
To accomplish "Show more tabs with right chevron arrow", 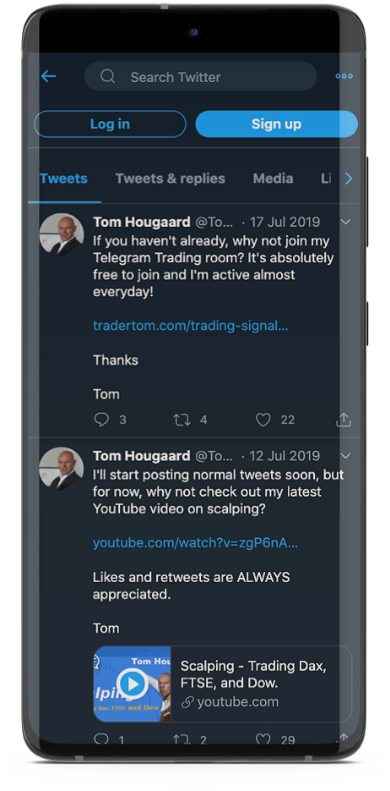I will click(349, 179).
